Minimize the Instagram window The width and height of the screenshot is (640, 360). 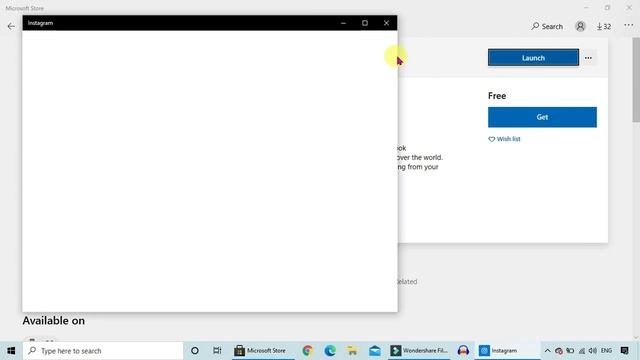[x=343, y=23]
